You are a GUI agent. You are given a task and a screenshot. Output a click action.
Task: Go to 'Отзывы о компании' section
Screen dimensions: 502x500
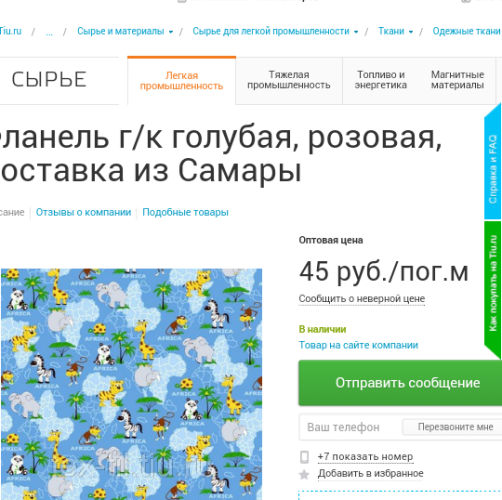(83, 212)
